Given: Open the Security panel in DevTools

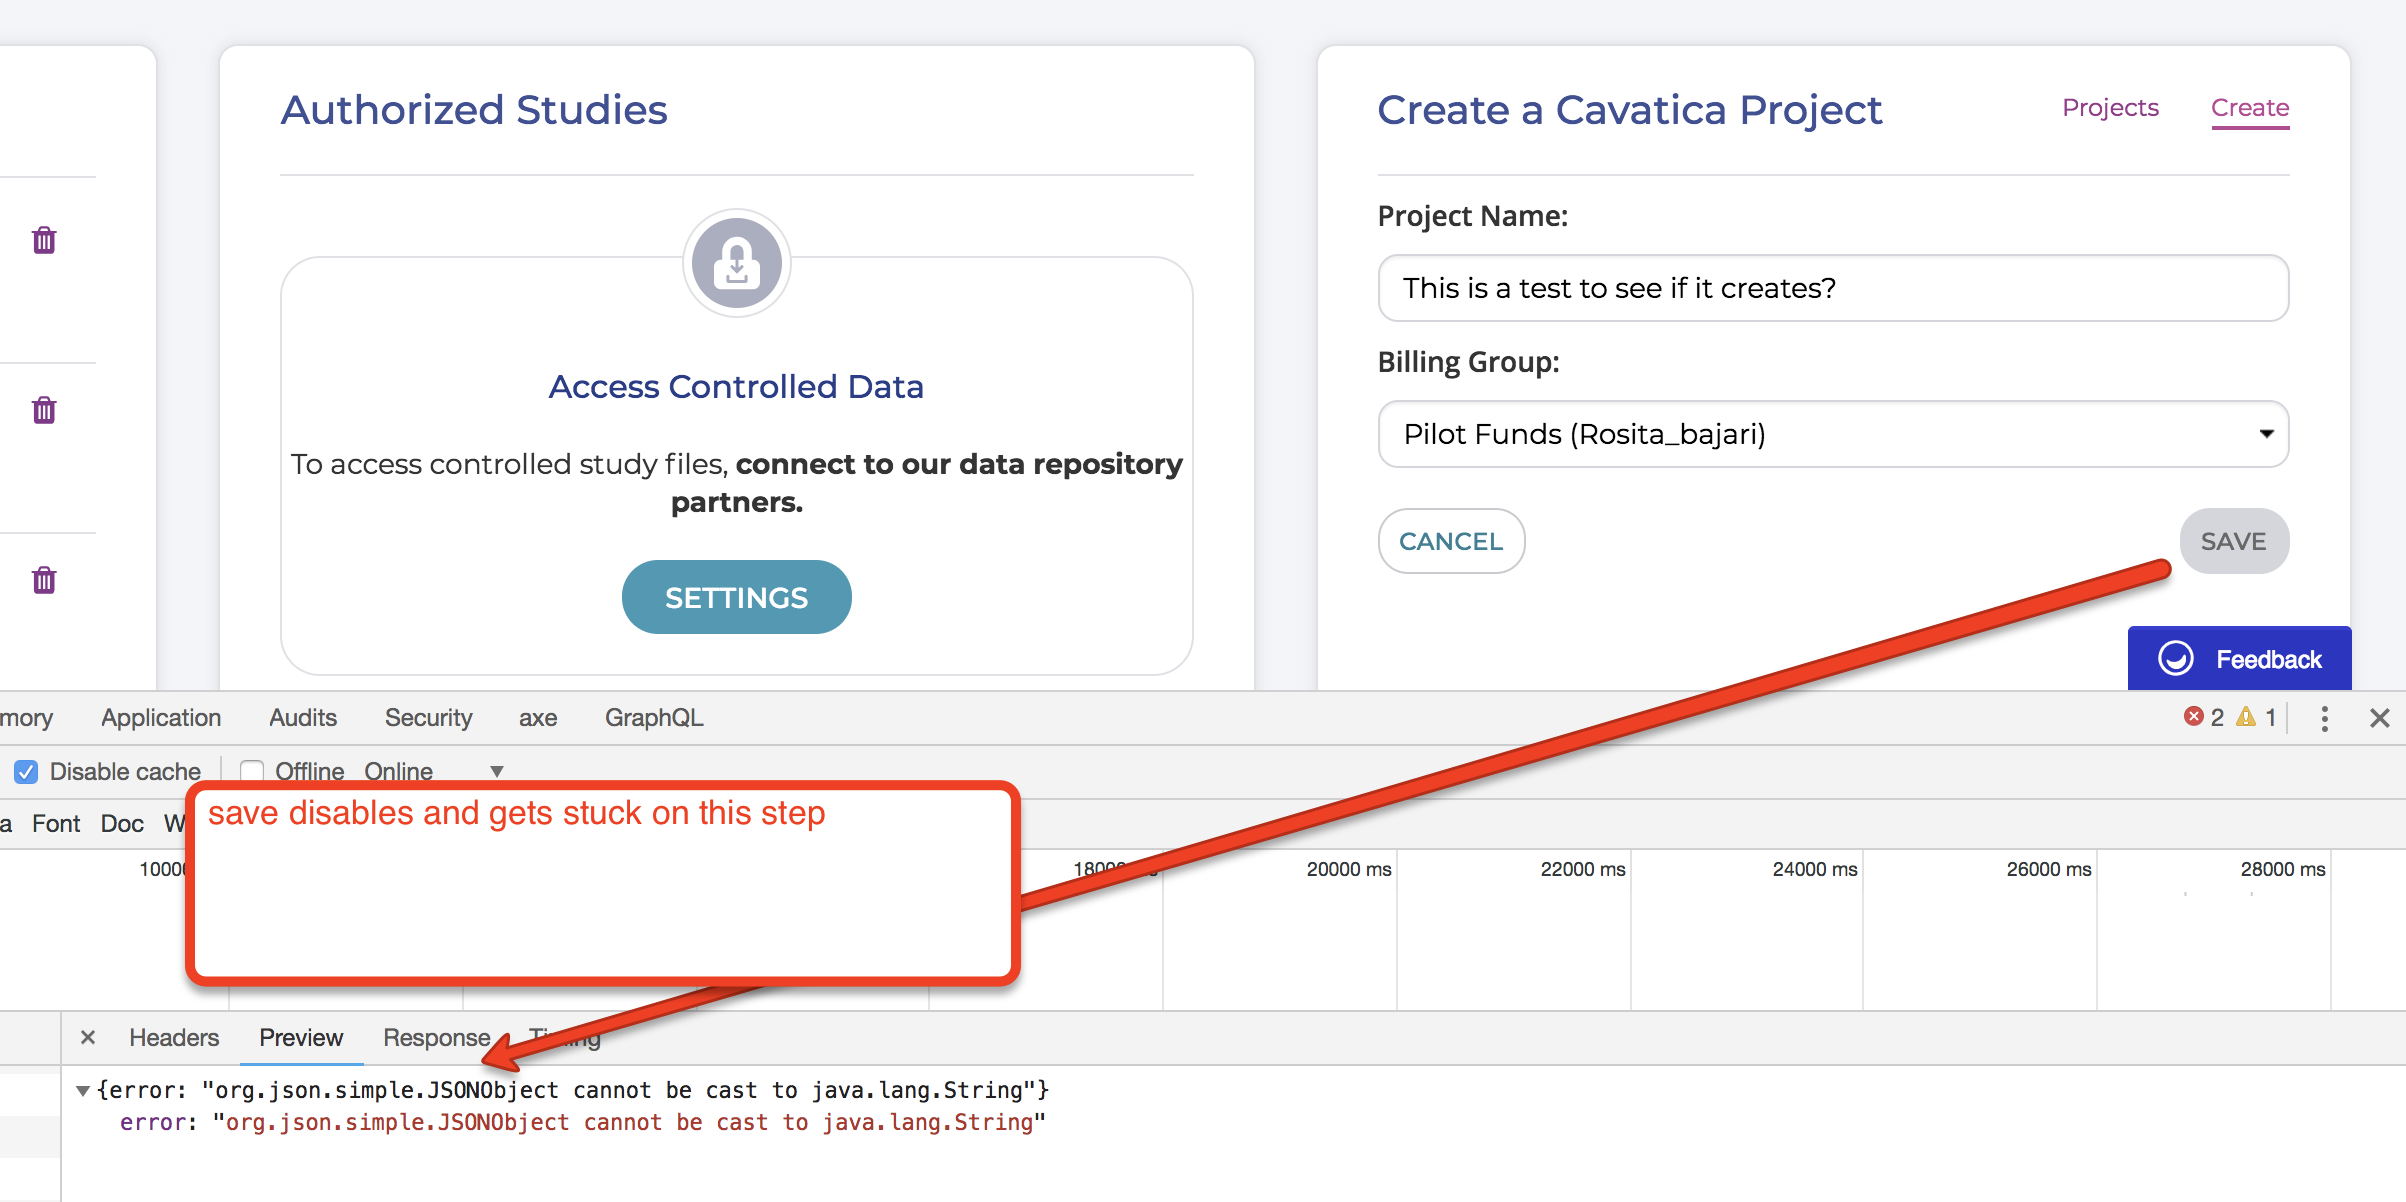Looking at the screenshot, I should (428, 717).
